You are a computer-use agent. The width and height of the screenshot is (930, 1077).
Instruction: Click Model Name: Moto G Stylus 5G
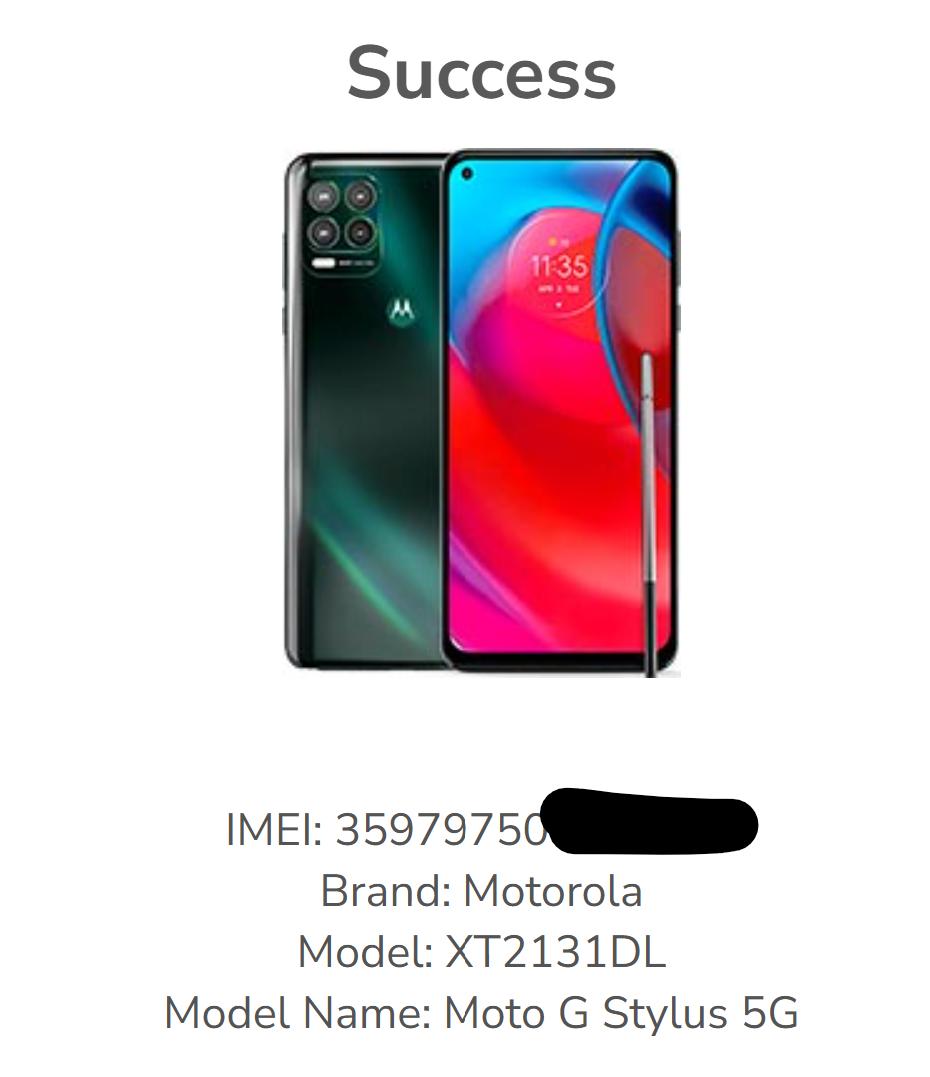481,1013
